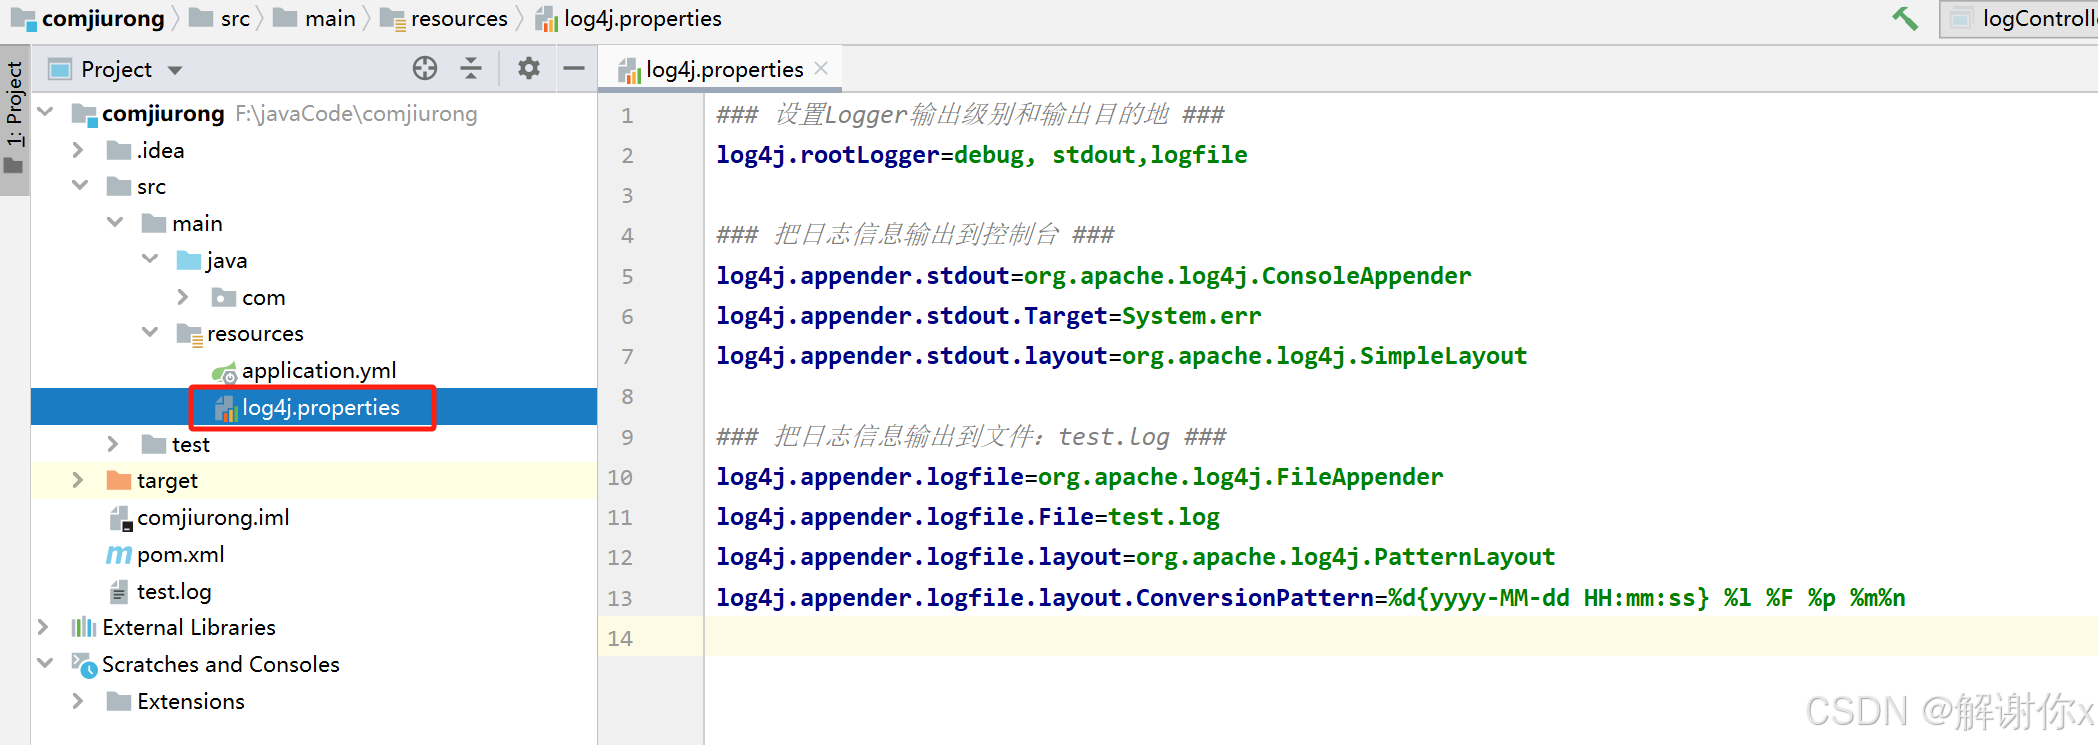The width and height of the screenshot is (2098, 745).
Task: Open the Project view mode dropdown
Action: 175,70
